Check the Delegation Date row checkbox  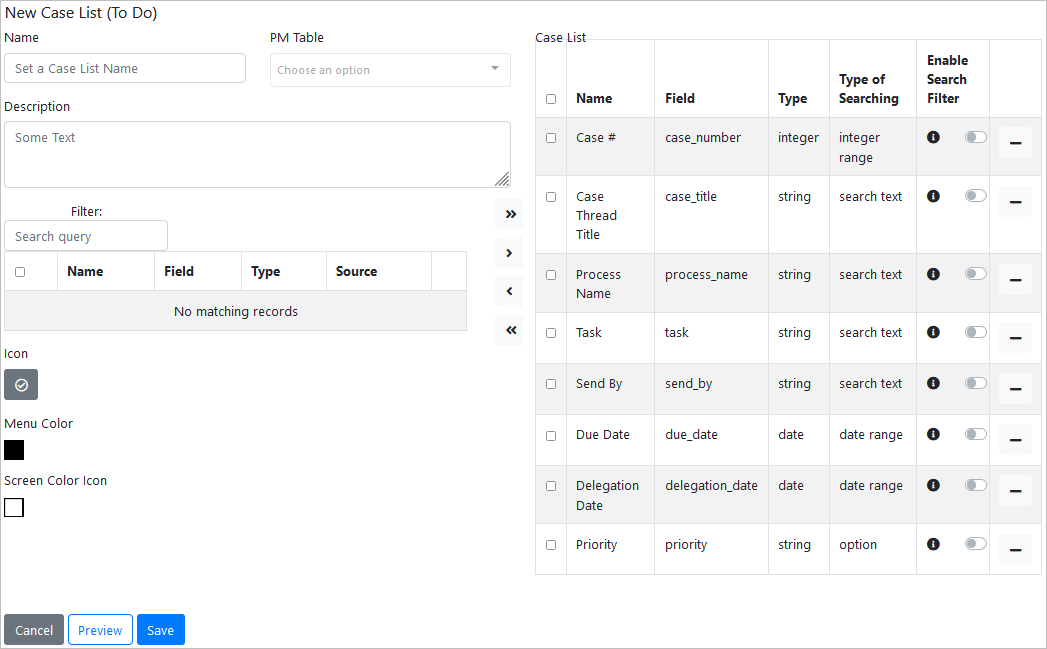[x=551, y=486]
